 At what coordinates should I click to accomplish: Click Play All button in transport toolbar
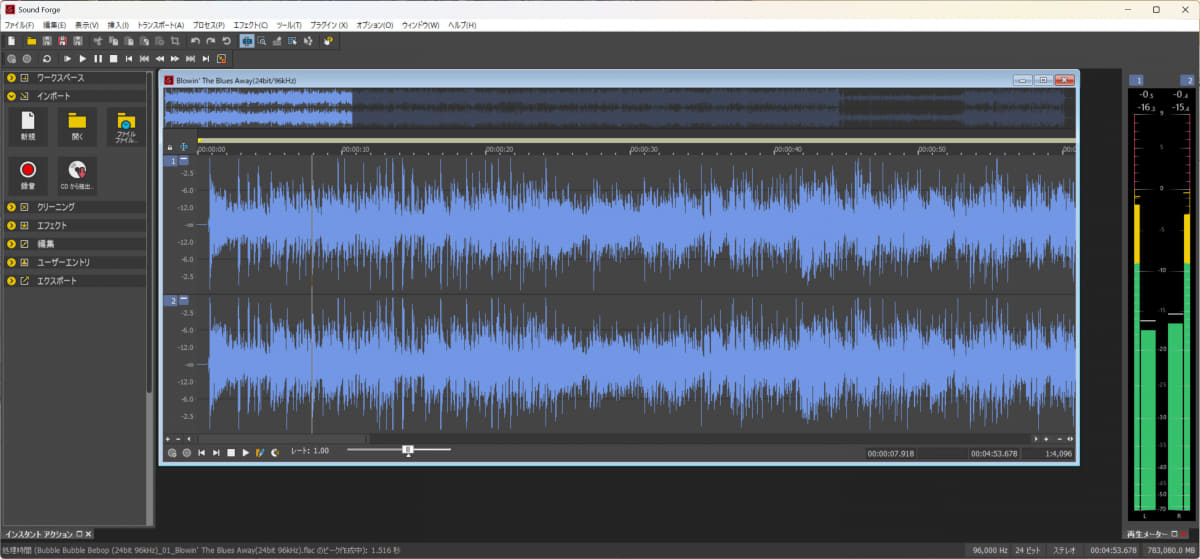pos(67,59)
